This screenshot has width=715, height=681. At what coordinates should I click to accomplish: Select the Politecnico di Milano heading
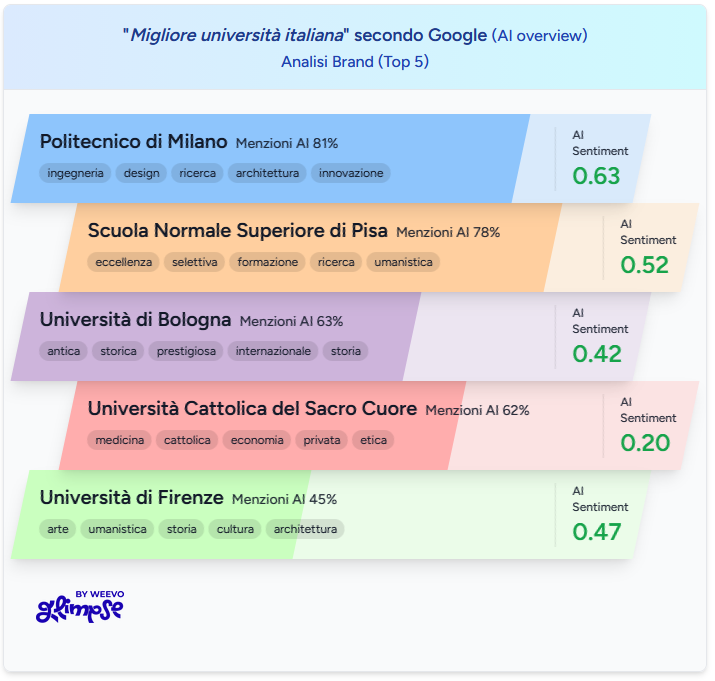coord(134,142)
